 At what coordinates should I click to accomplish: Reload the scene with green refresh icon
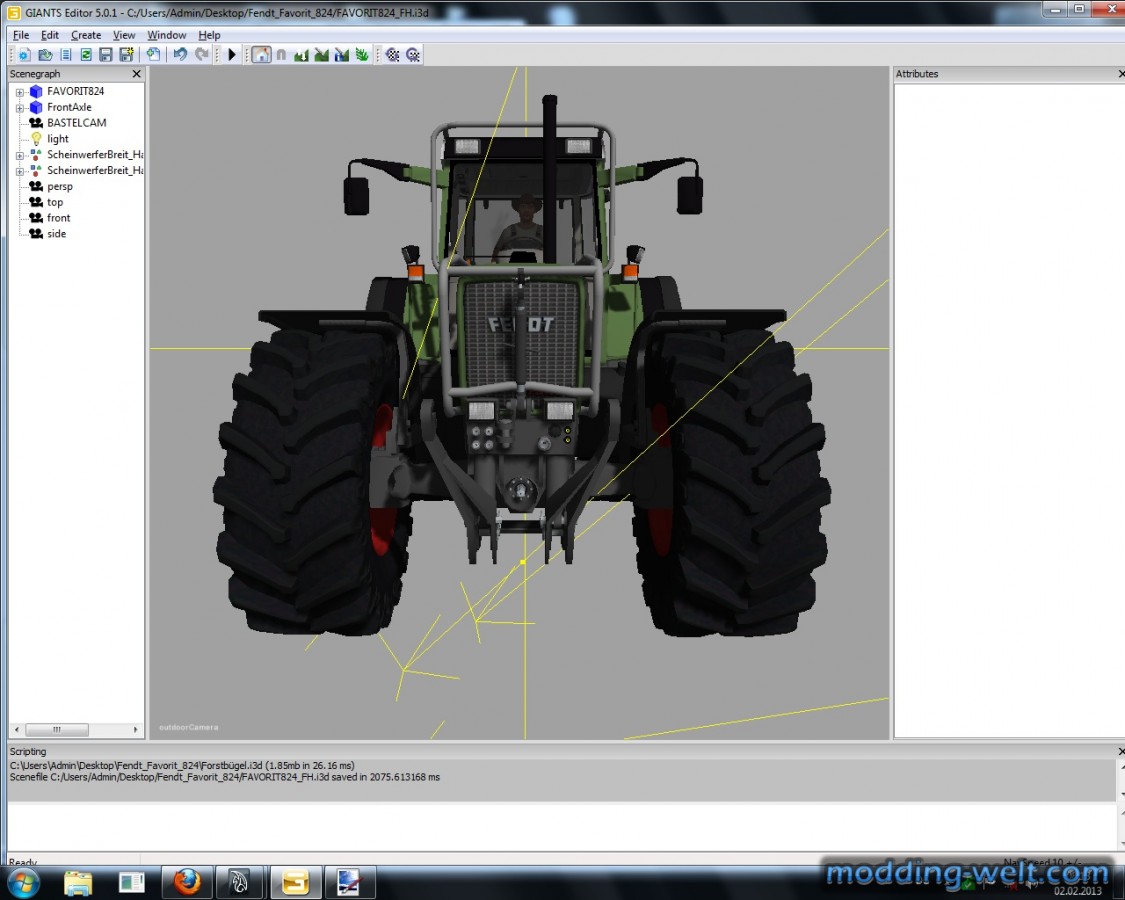point(85,55)
